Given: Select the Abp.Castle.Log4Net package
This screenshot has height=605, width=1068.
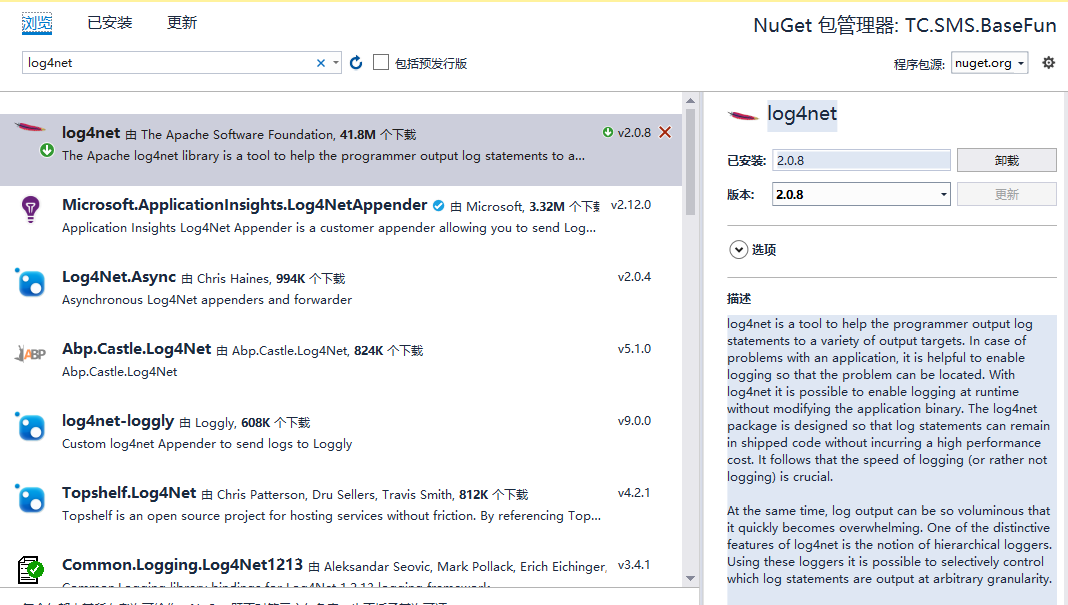Looking at the screenshot, I should 137,349.
